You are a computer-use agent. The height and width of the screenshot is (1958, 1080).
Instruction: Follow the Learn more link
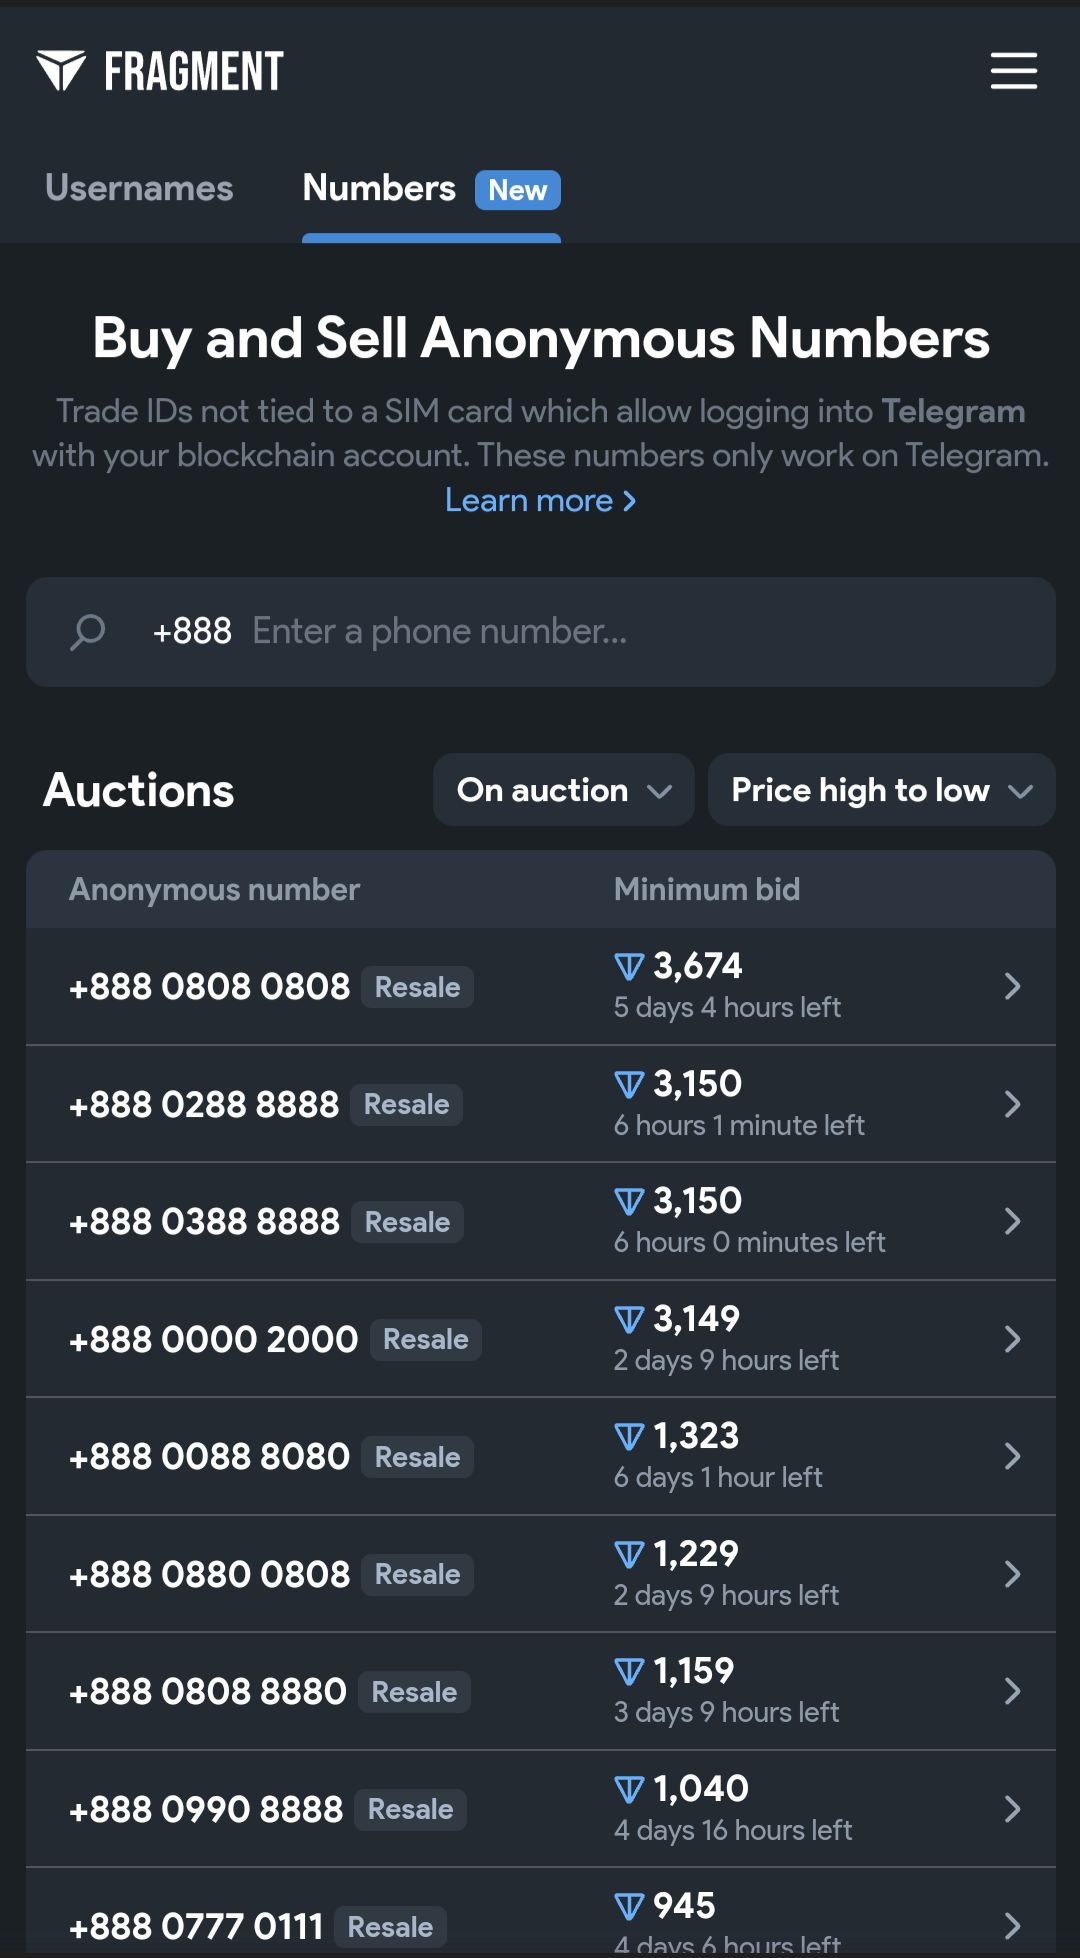pos(540,500)
